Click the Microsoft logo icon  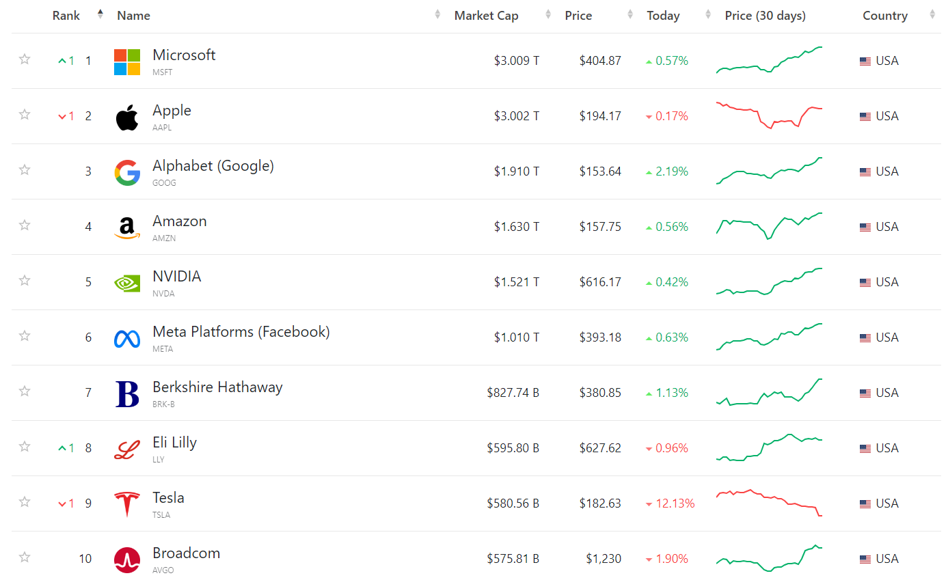[127, 62]
